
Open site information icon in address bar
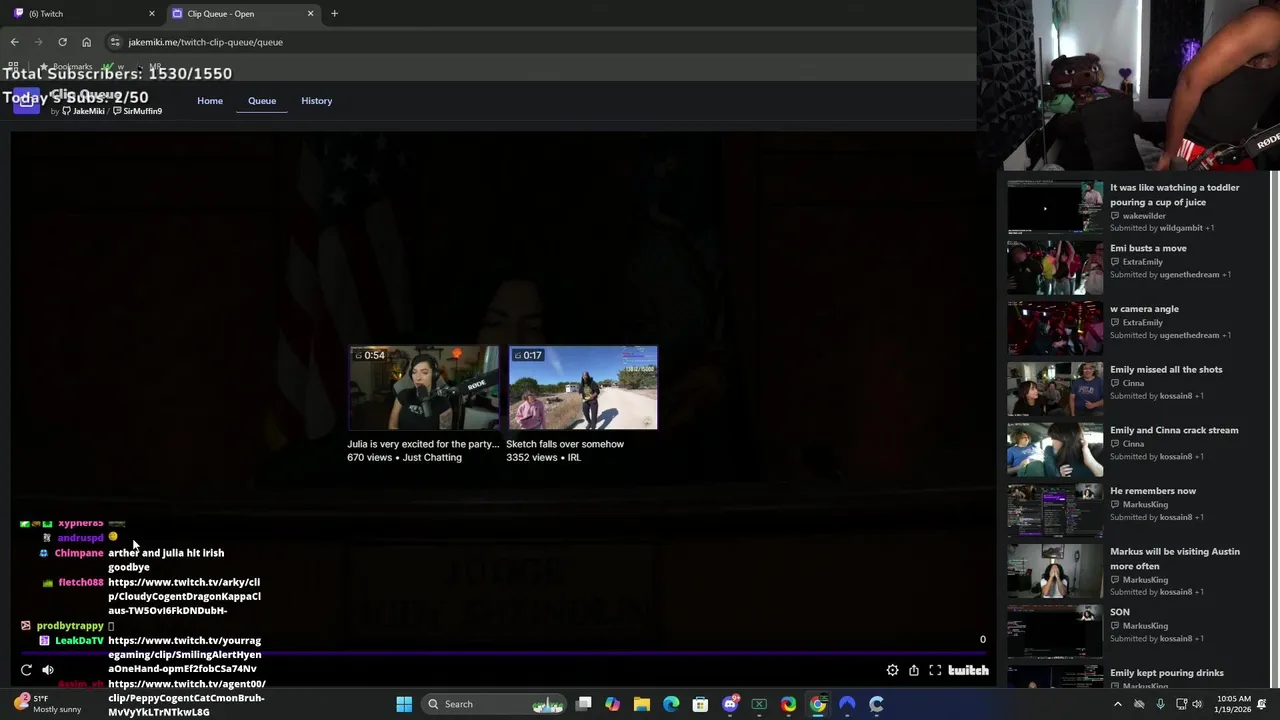coord(115,42)
